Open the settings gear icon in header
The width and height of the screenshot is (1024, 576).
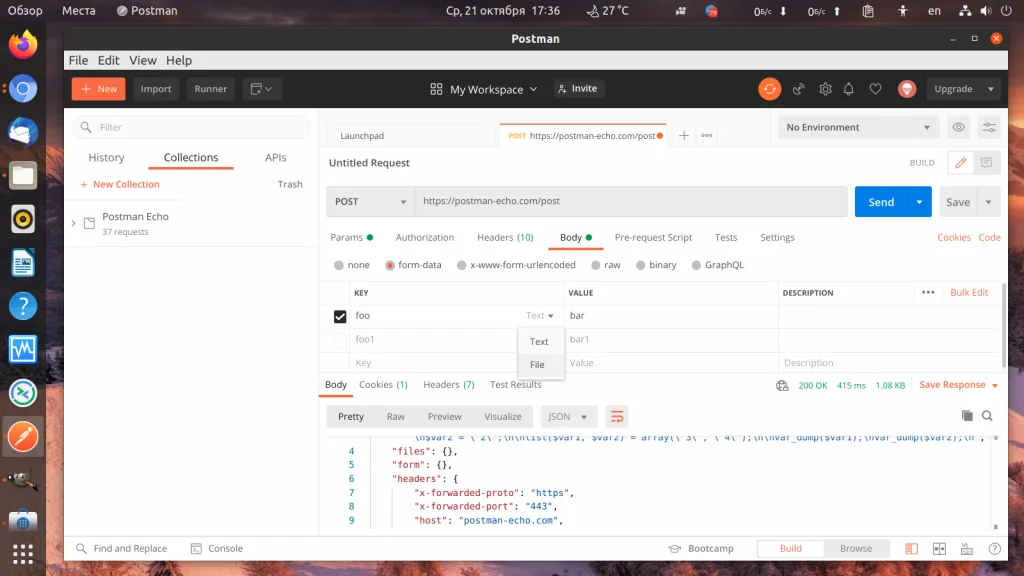pos(825,89)
